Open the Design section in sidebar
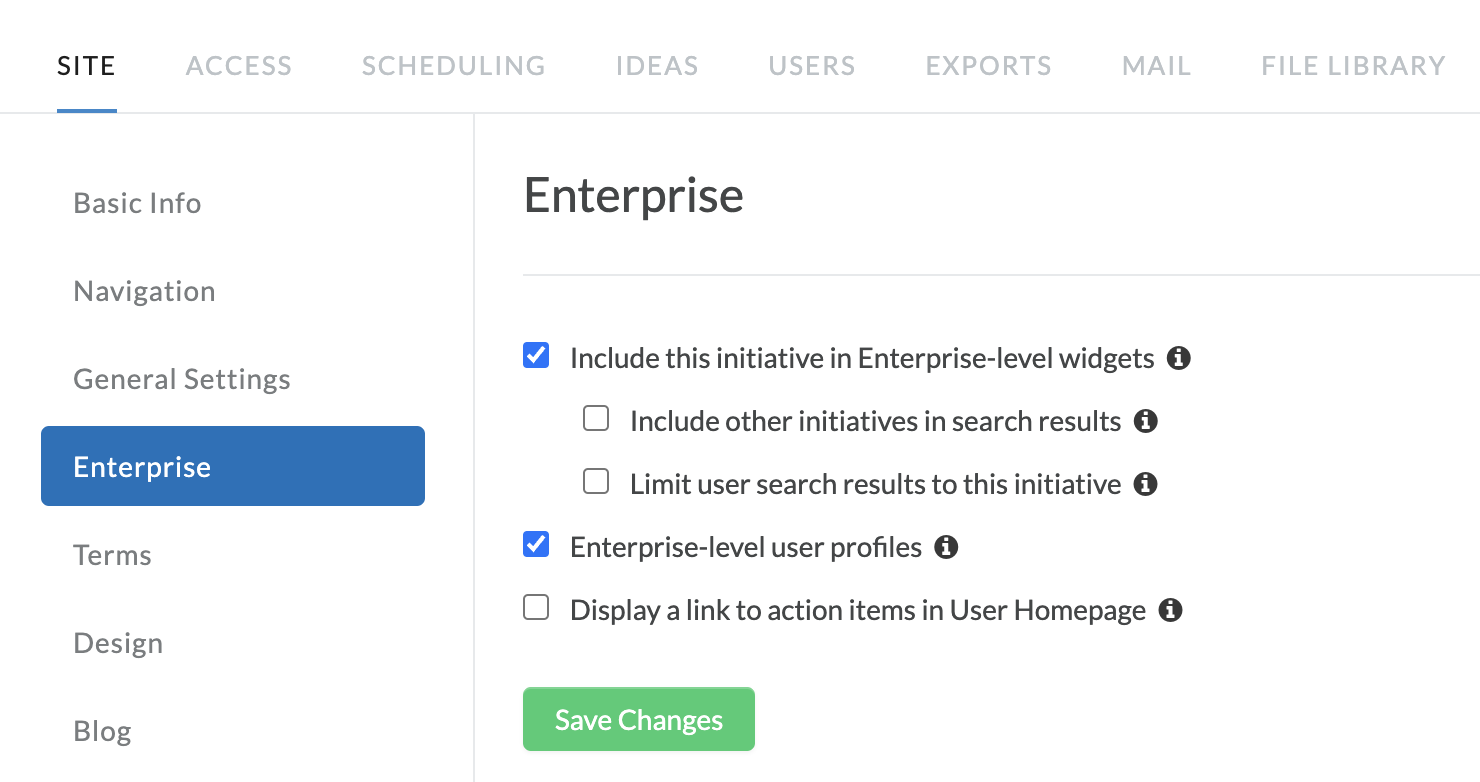Viewport: 1480px width, 782px height. tap(118, 643)
